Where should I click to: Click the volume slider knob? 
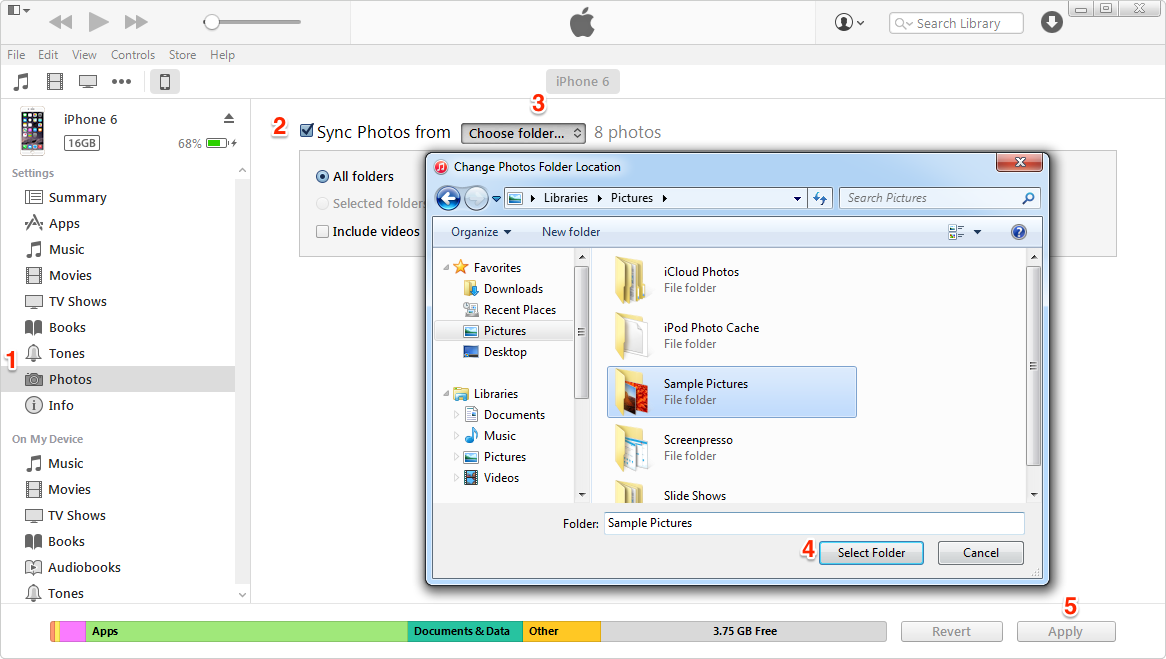click(x=212, y=22)
